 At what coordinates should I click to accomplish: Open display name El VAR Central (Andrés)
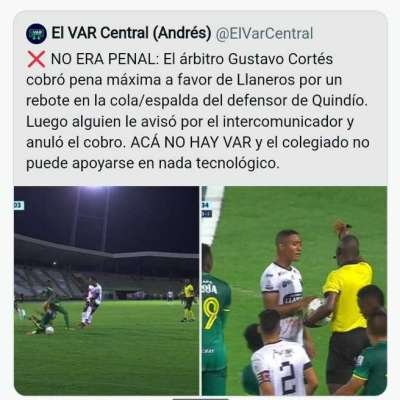tap(131, 33)
